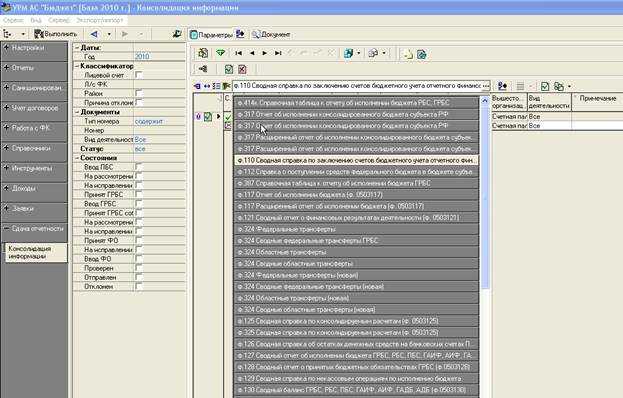Viewport: 623px width, 398px height.
Task: Toggle the Лицевой счет checkbox
Action: [138, 75]
